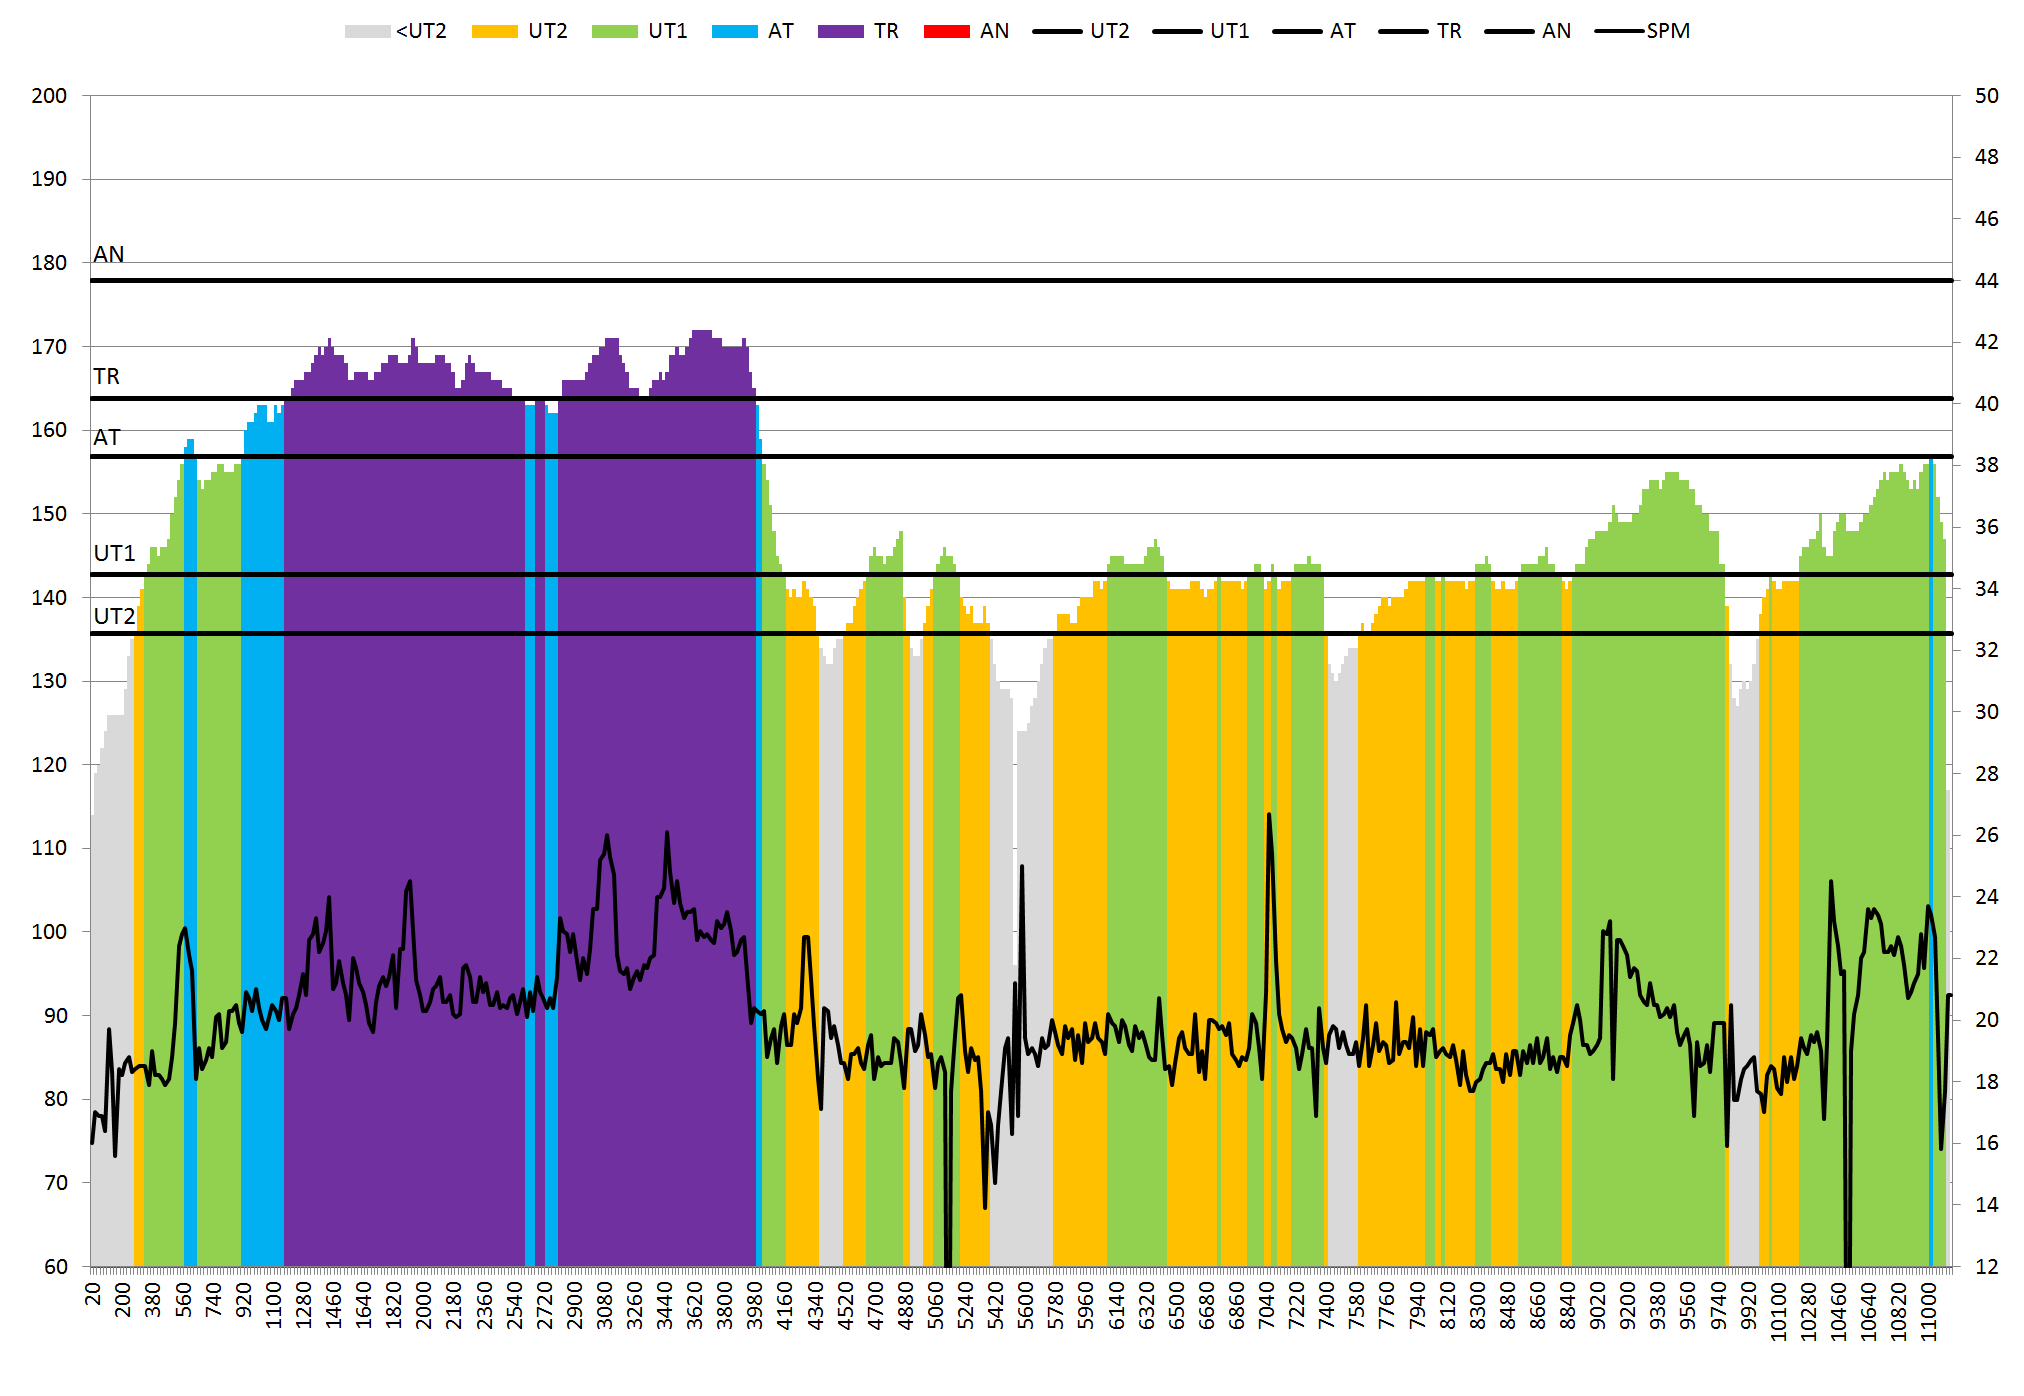Screen dimensions: 2024x1396
Task: Click the 50 value on right axis
Action: pos(1986,96)
